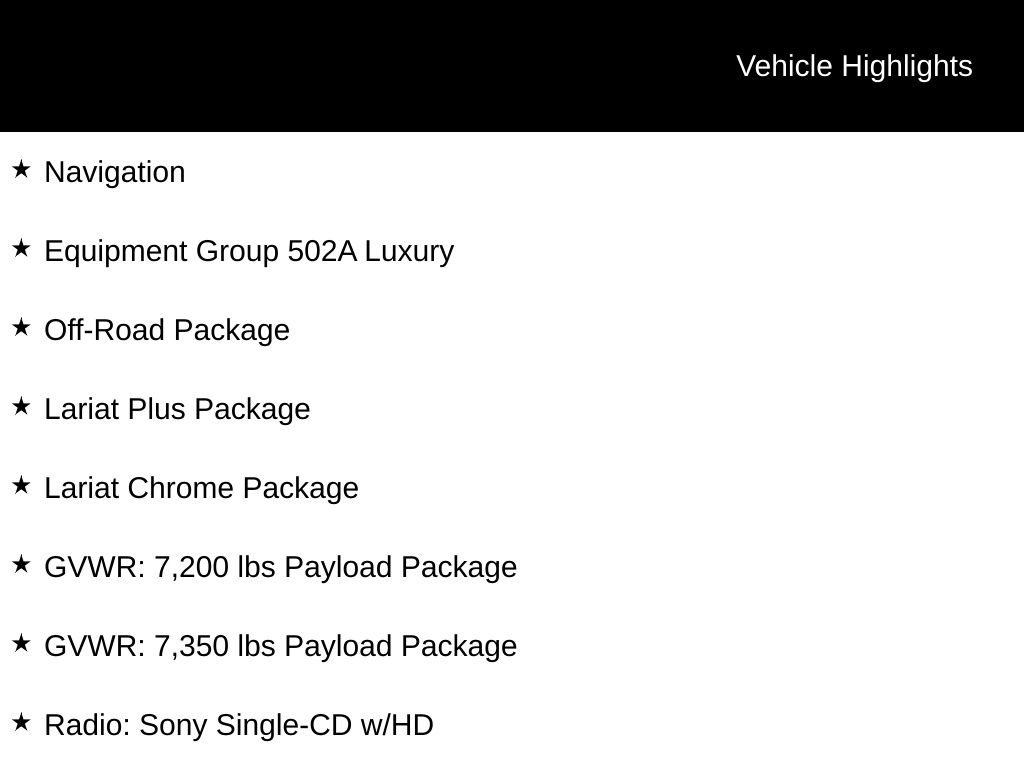Select the Lariat Chrome Package text
1024x768 pixels.
click(x=202, y=488)
